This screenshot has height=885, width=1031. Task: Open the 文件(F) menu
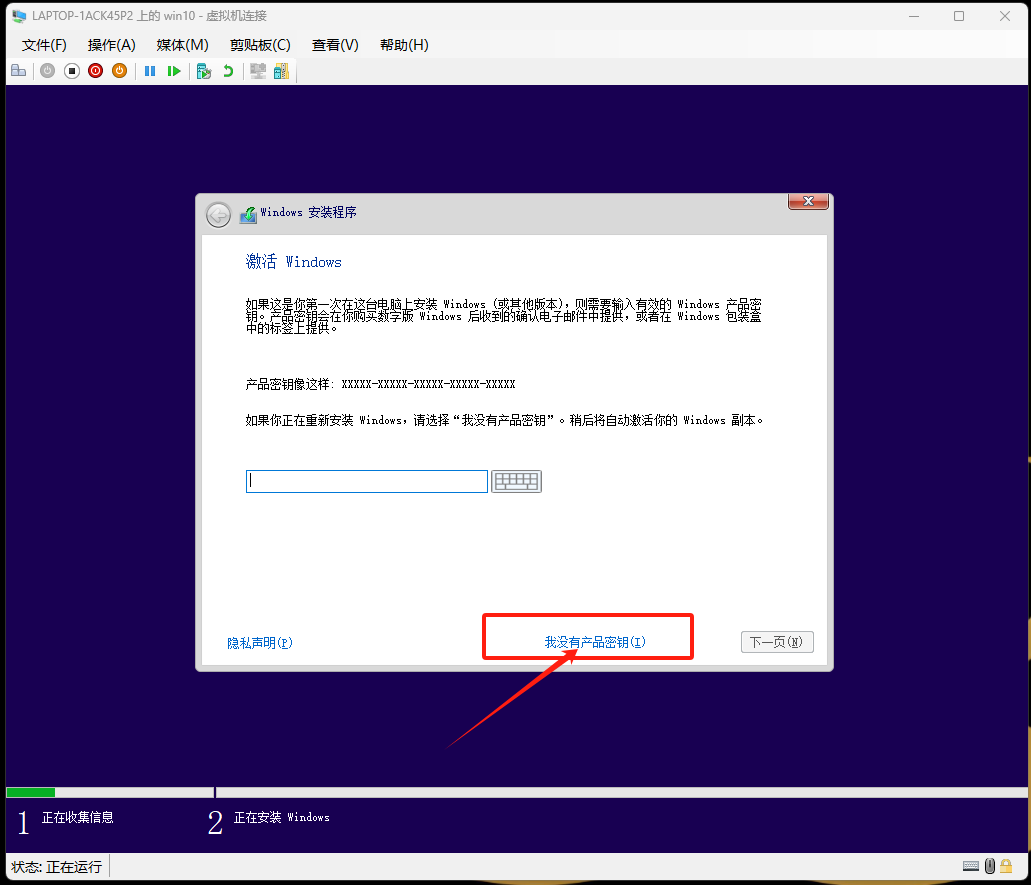click(44, 45)
